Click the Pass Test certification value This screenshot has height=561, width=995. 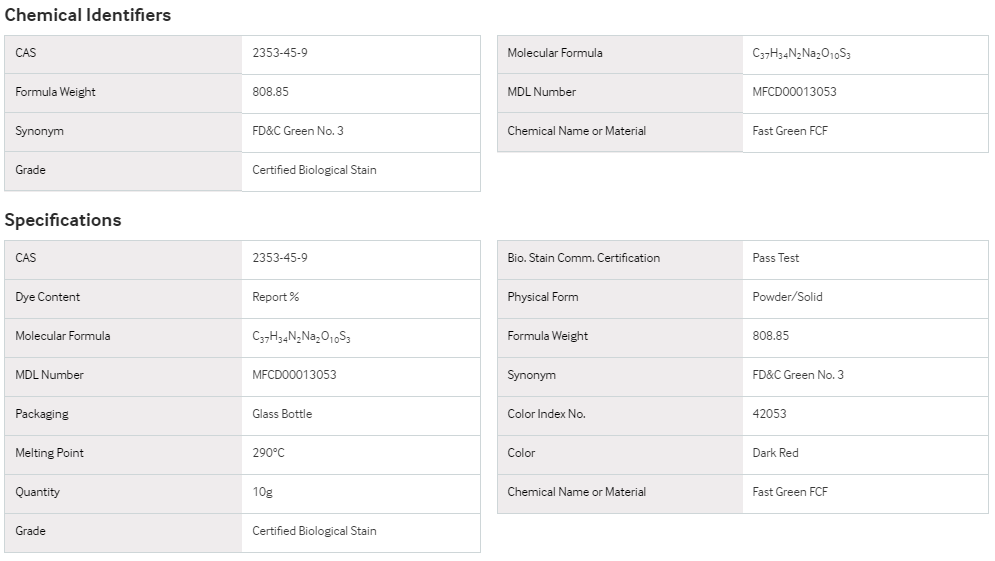coord(775,258)
